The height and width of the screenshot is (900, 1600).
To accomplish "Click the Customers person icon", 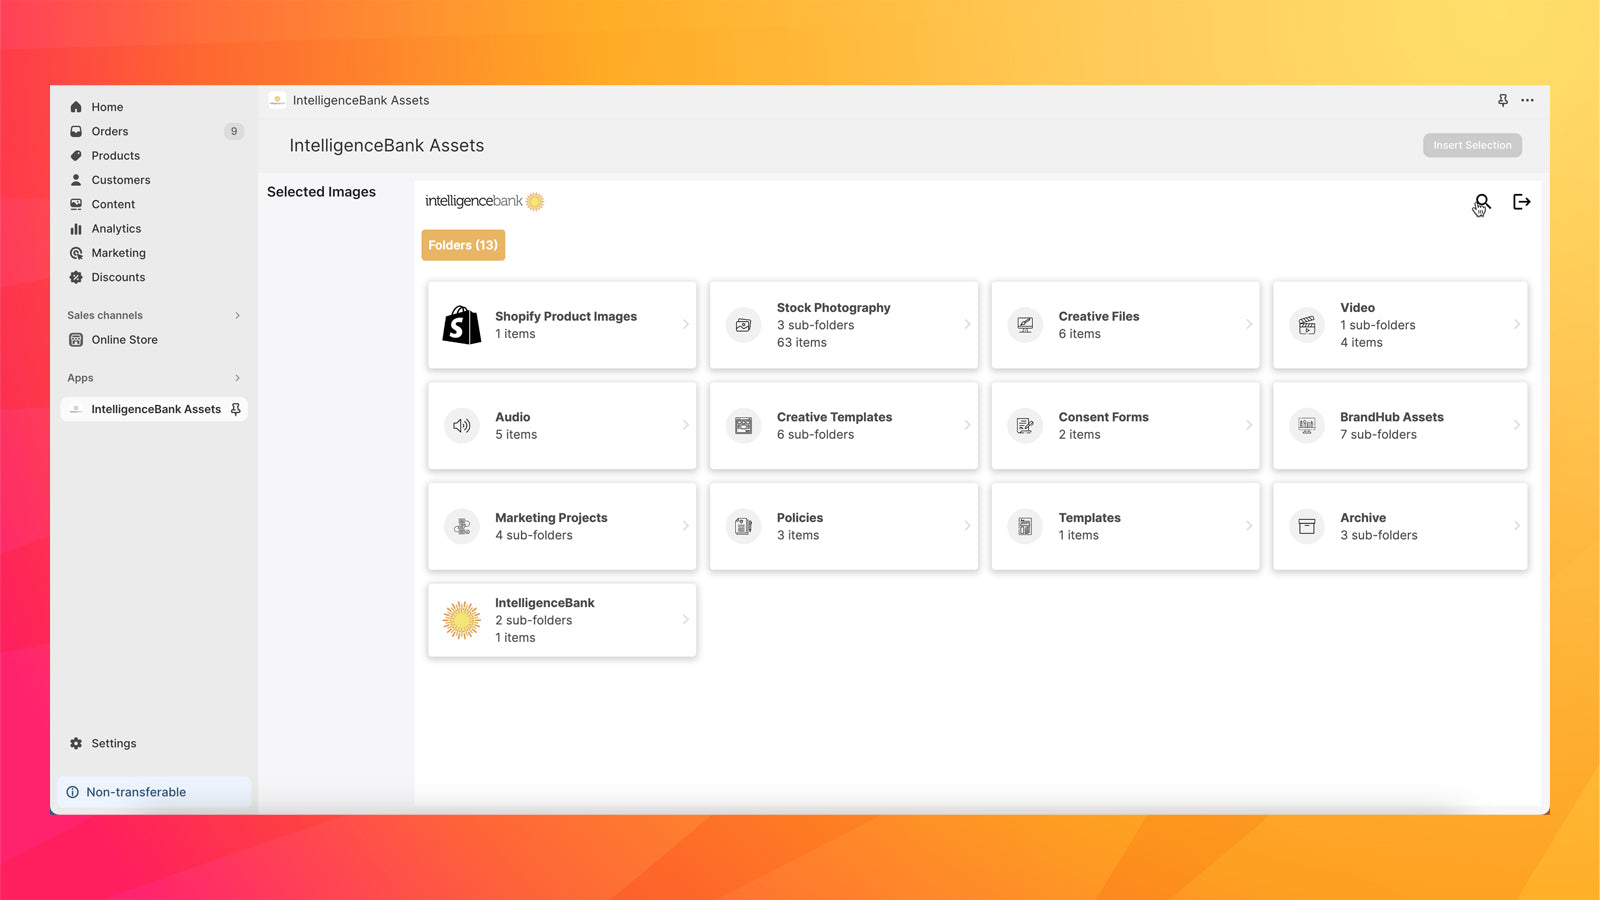I will [76, 180].
